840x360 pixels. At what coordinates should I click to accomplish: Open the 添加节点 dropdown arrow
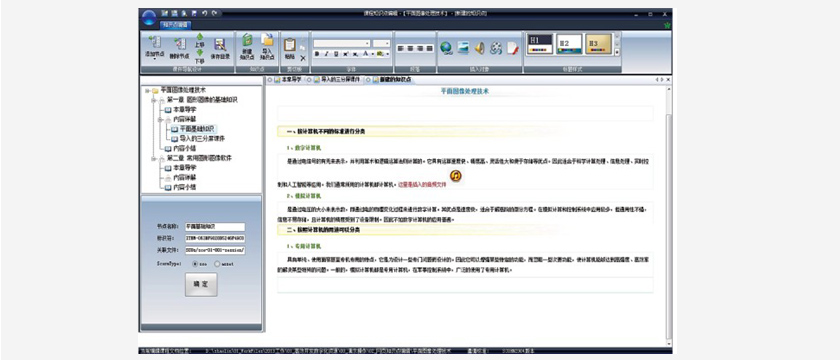[154, 59]
